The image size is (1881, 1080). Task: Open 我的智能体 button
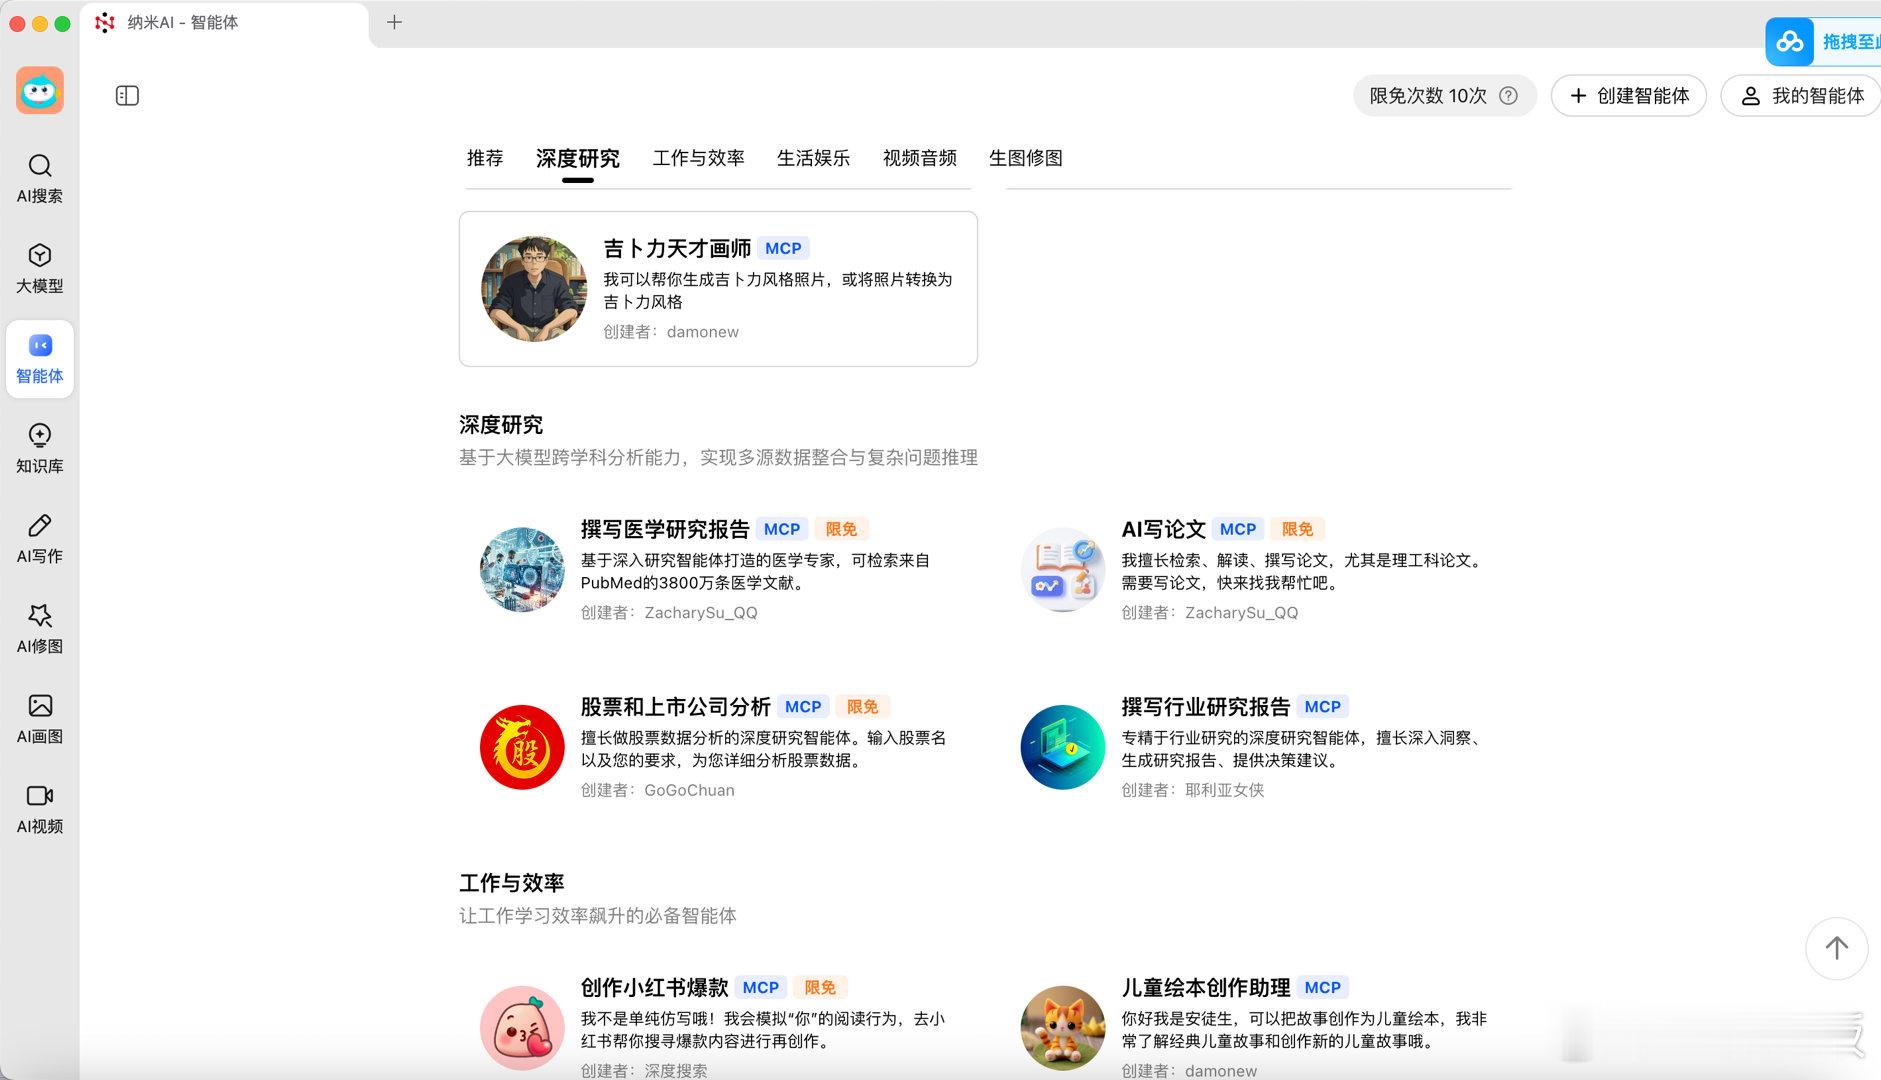point(1802,95)
